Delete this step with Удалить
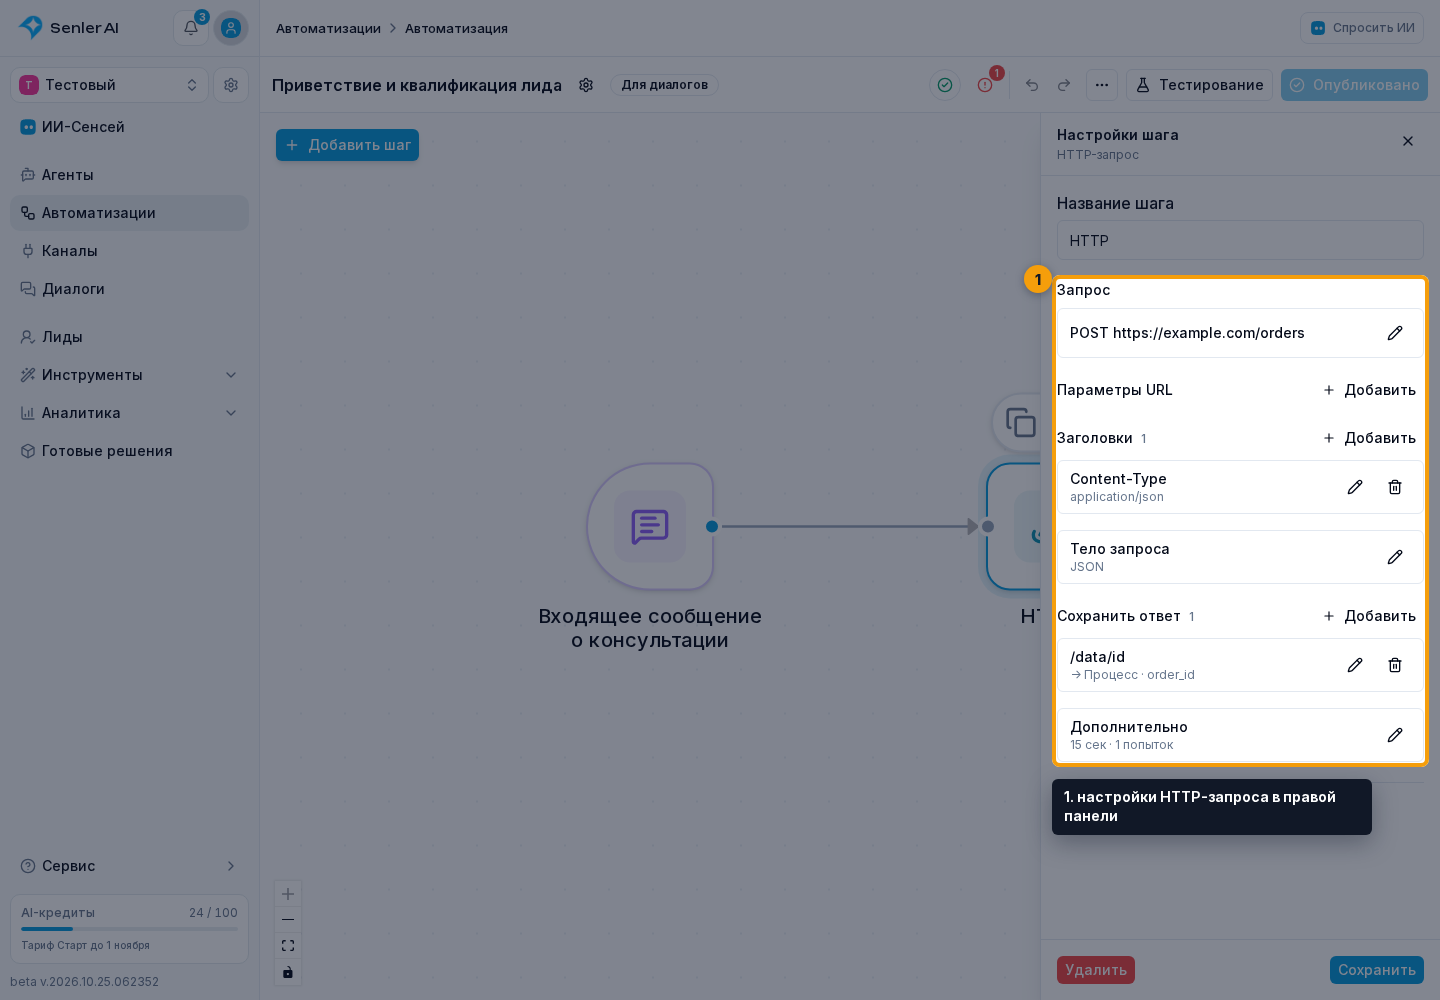The width and height of the screenshot is (1440, 1000). (x=1096, y=970)
